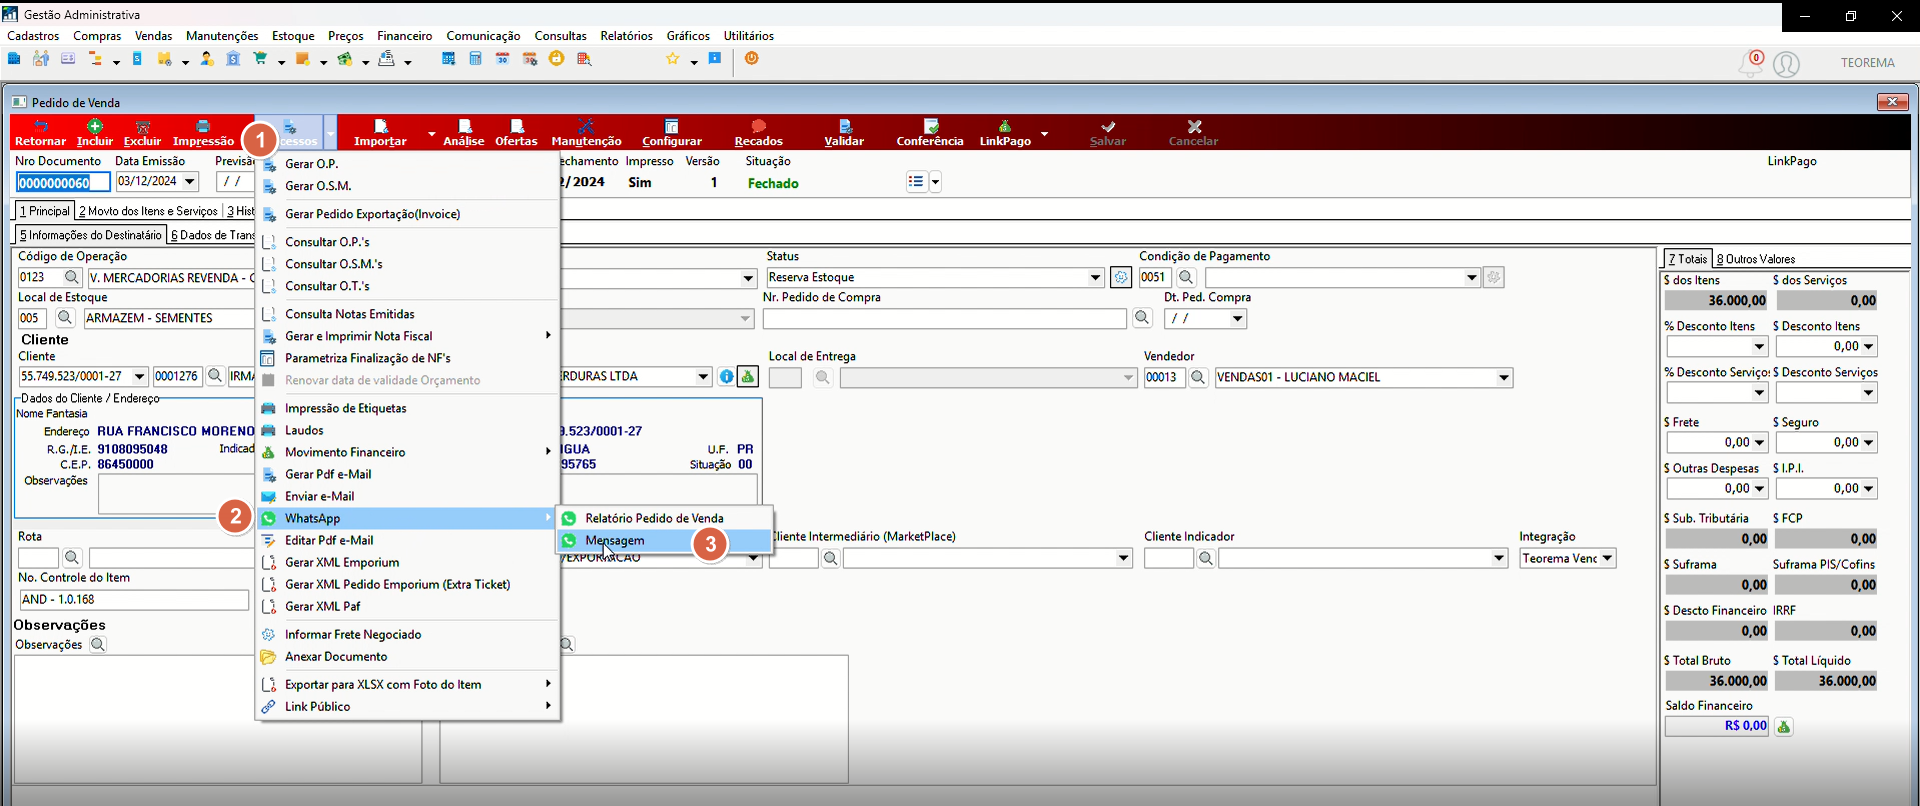
Task: Select Laudos menu entry
Action: pos(407,430)
